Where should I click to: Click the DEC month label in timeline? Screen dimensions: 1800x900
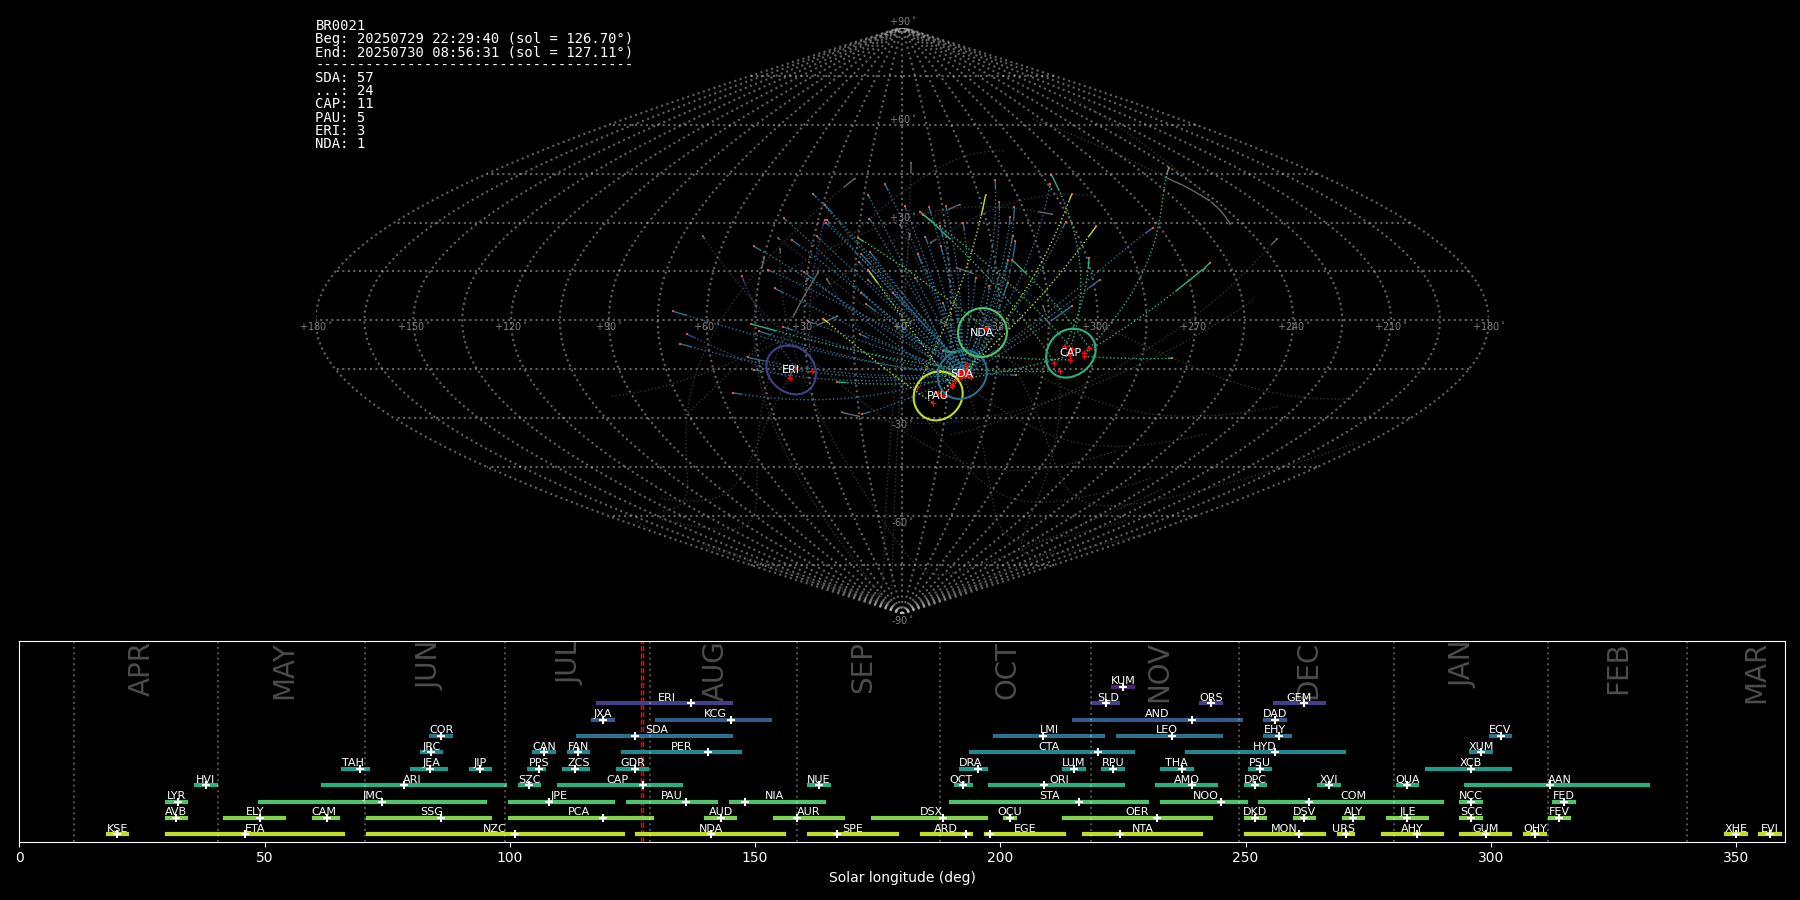(x=1308, y=671)
